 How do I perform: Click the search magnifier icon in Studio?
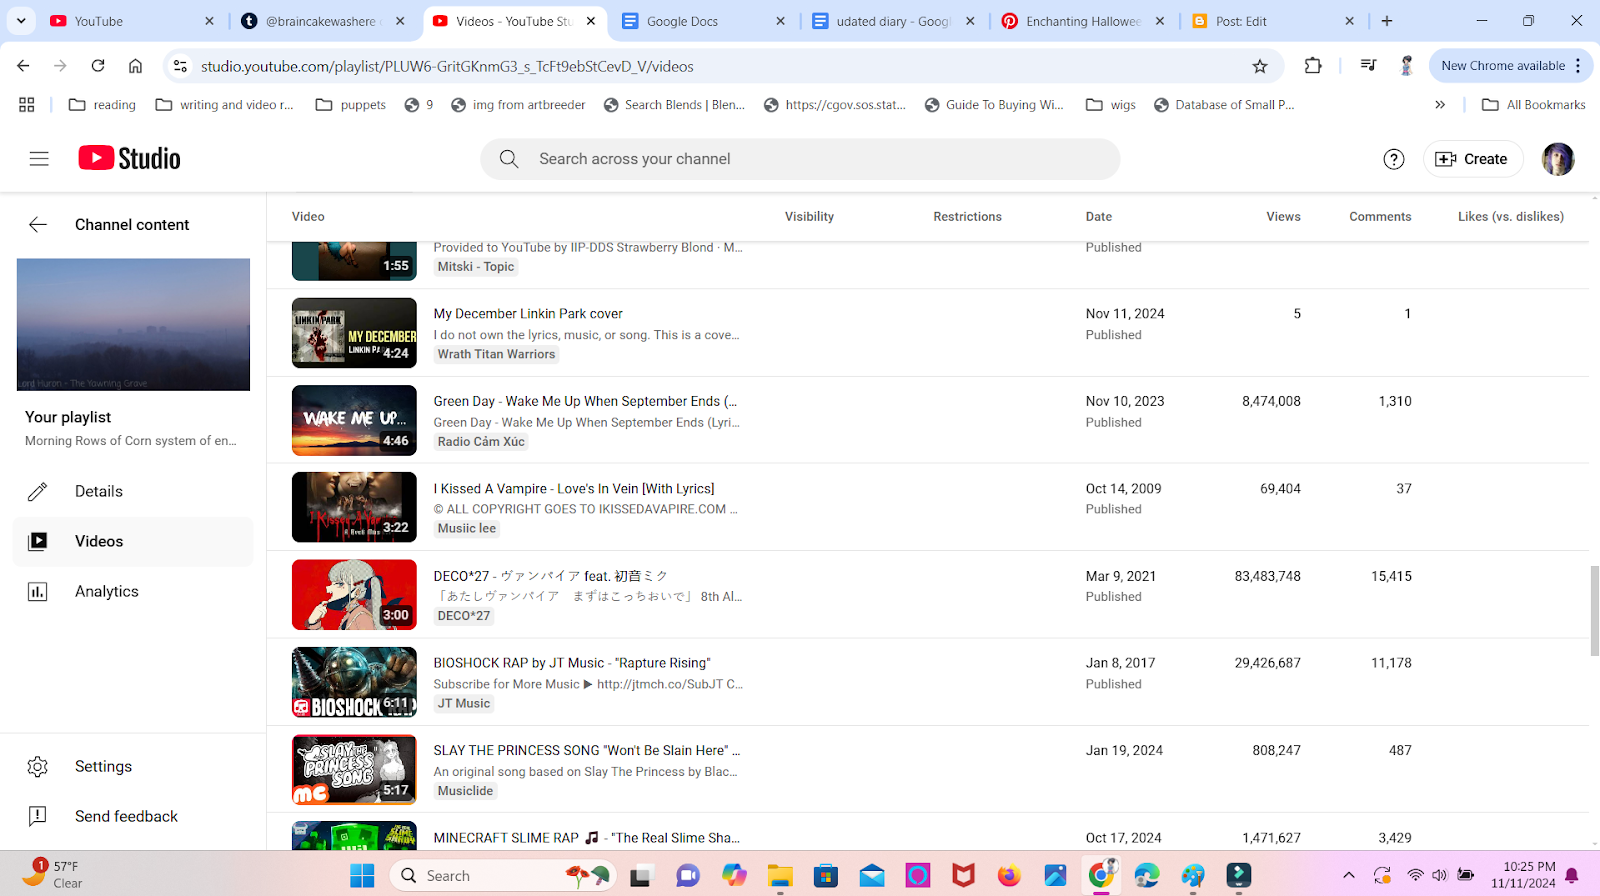click(509, 159)
